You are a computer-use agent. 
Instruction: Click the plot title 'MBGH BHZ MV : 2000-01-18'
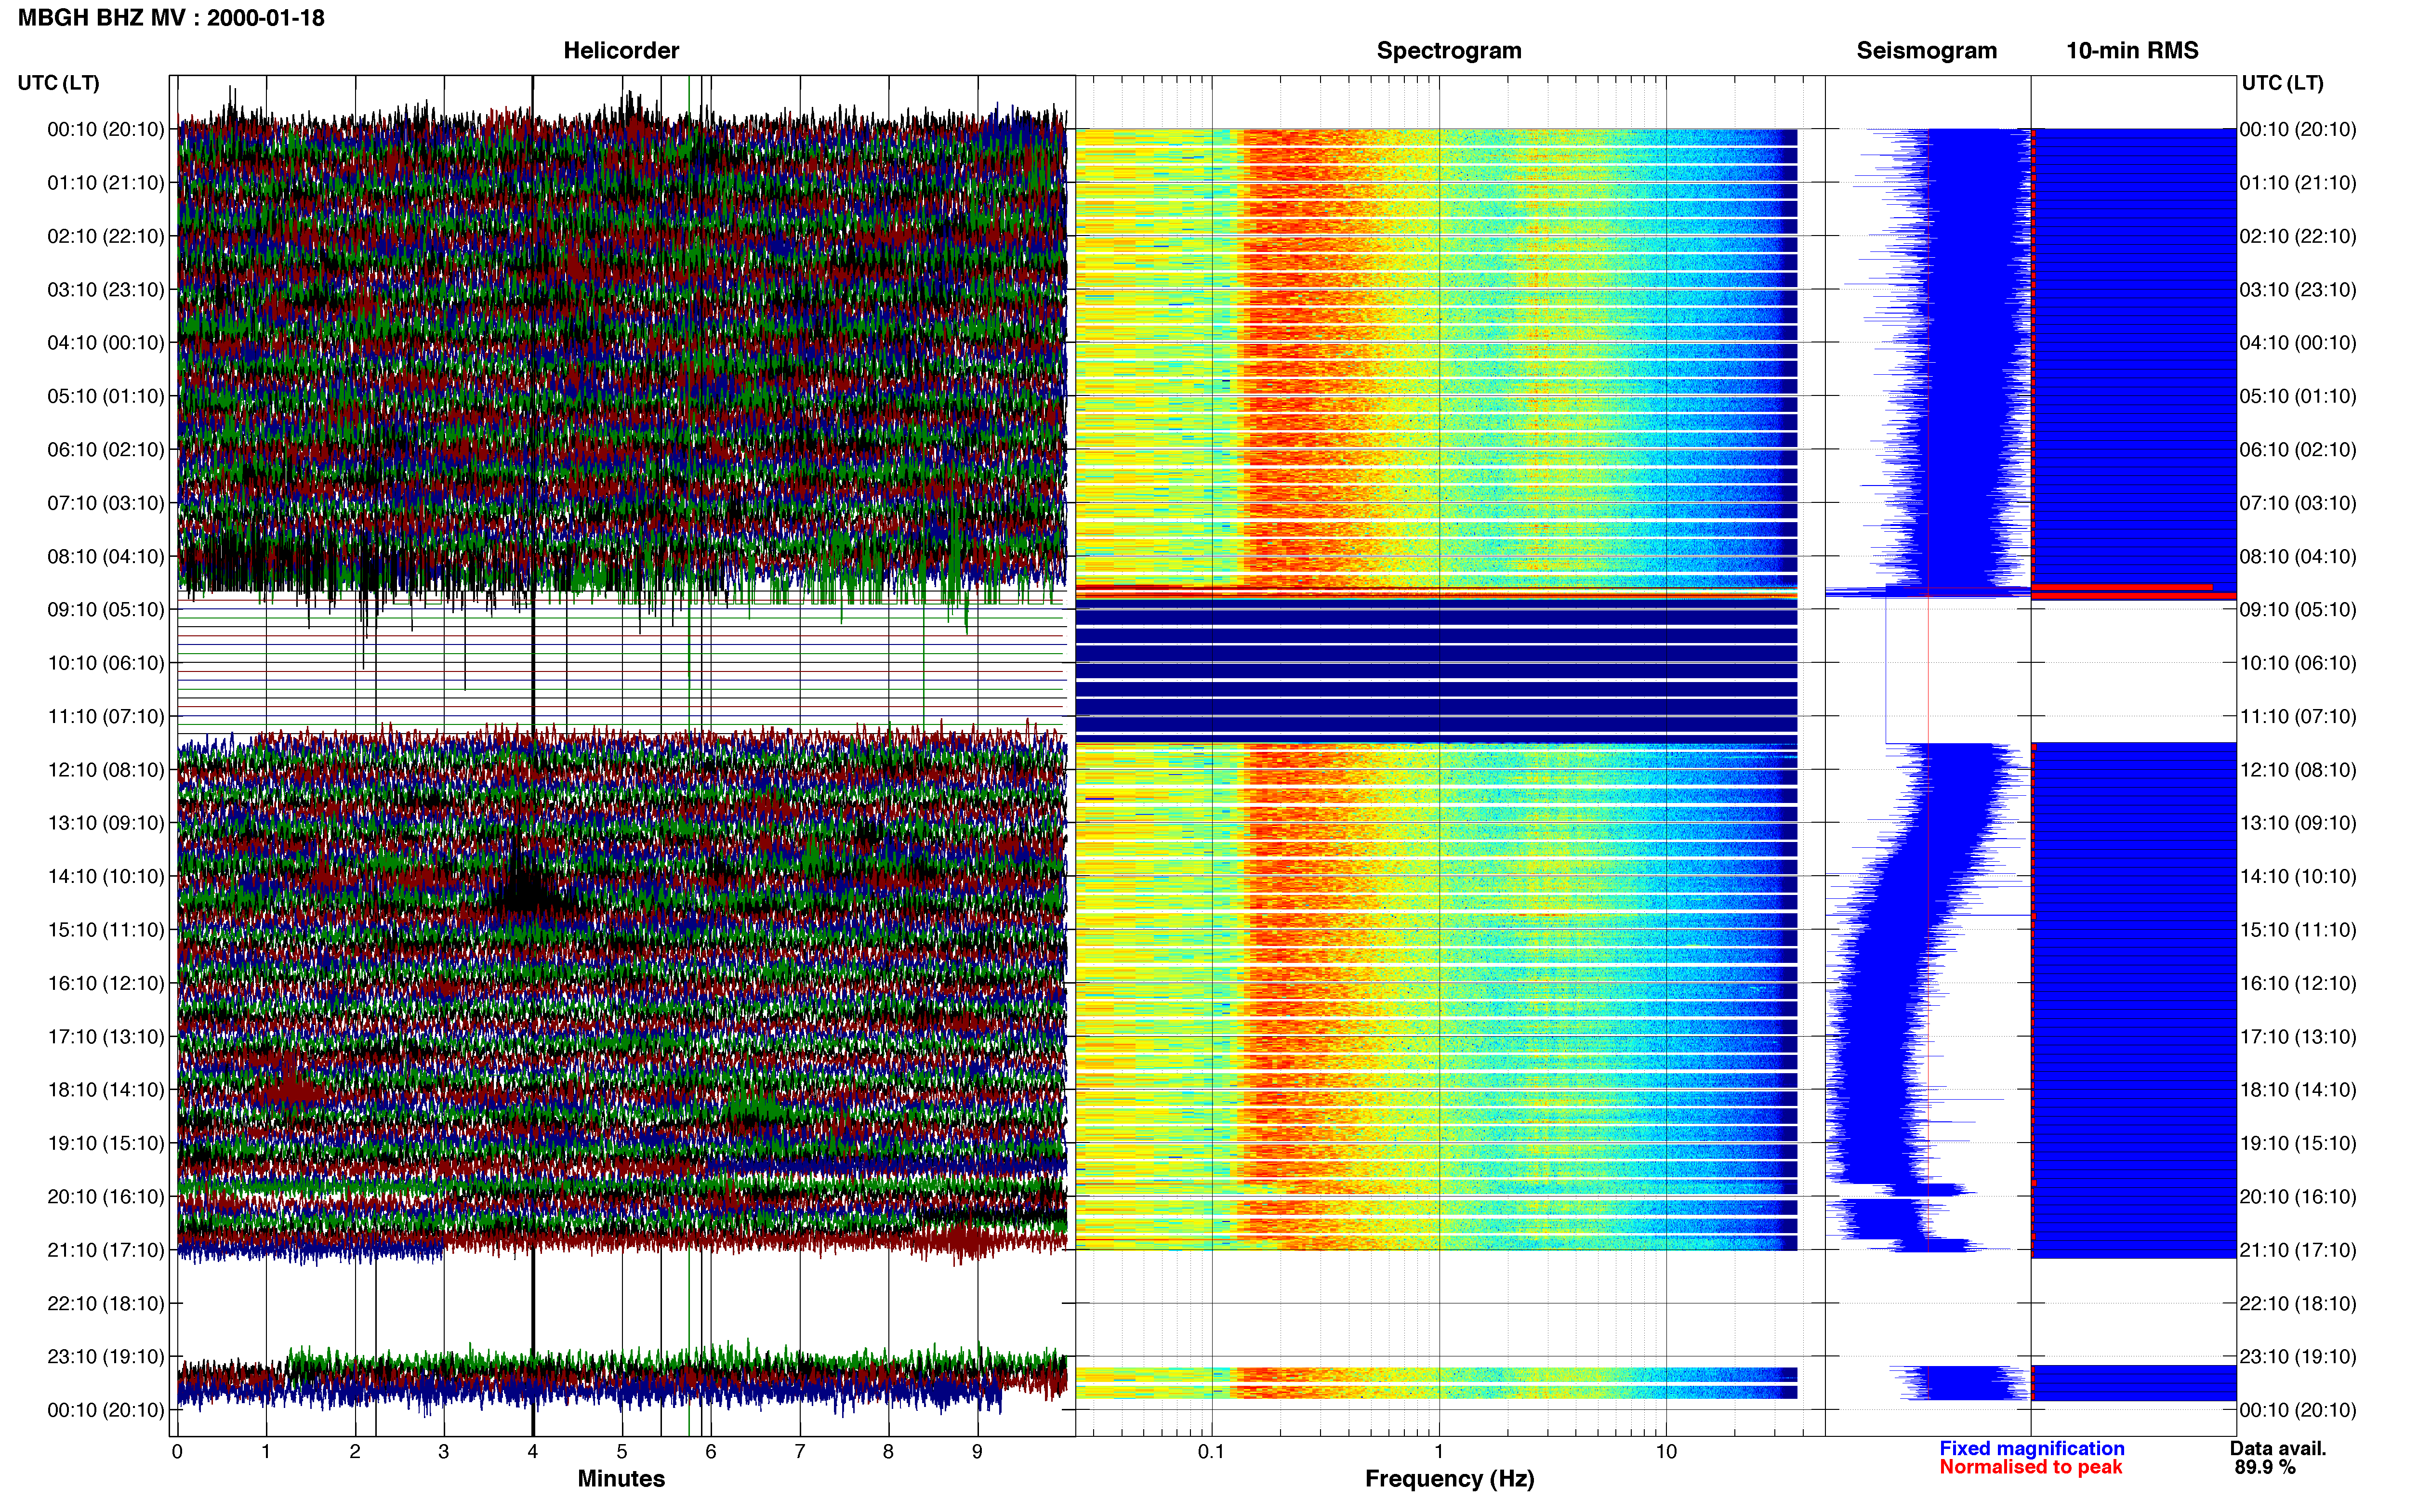tap(171, 18)
